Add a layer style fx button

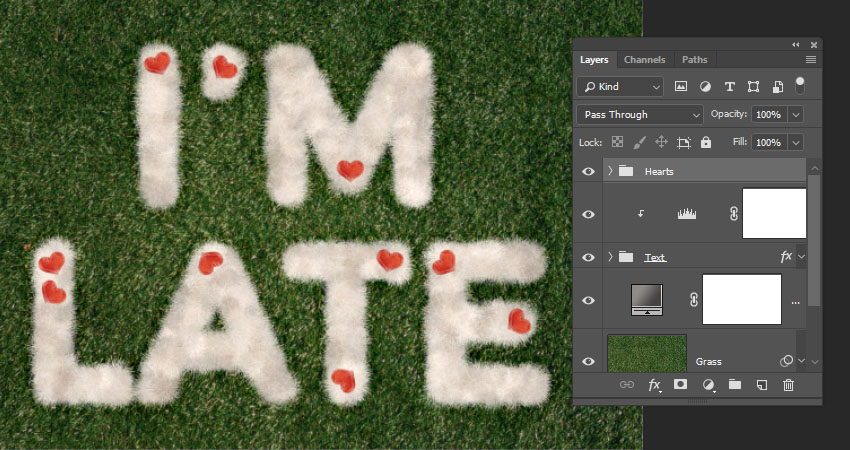pos(654,385)
